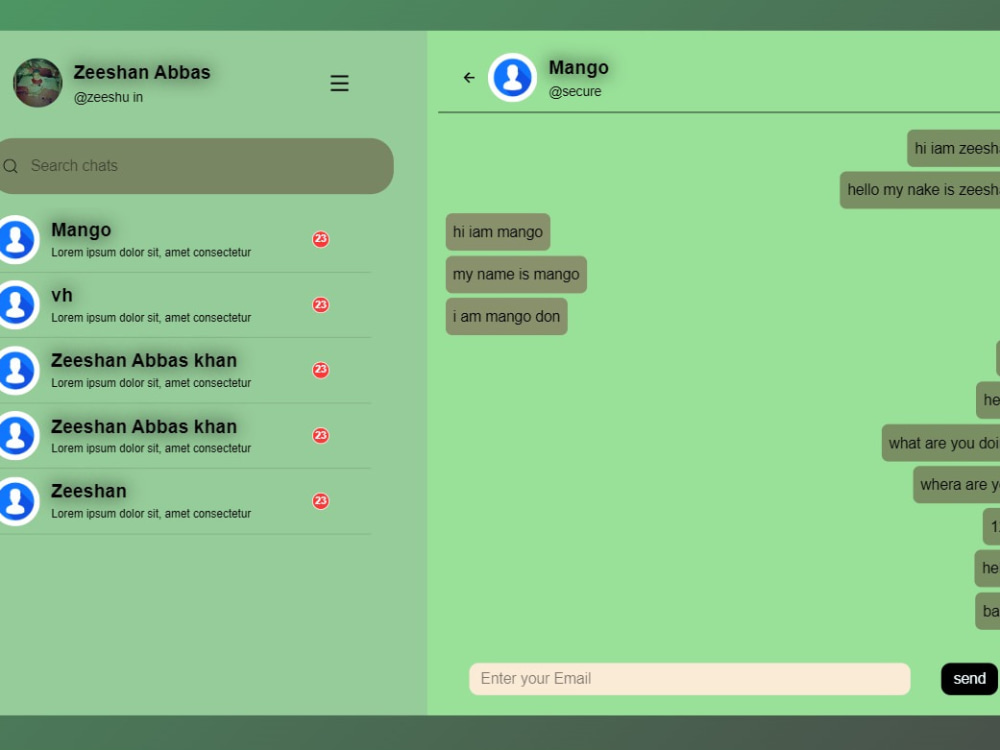Image resolution: width=1000 pixels, height=750 pixels.
Task: Click vh avatar in chat list
Action: point(16,305)
